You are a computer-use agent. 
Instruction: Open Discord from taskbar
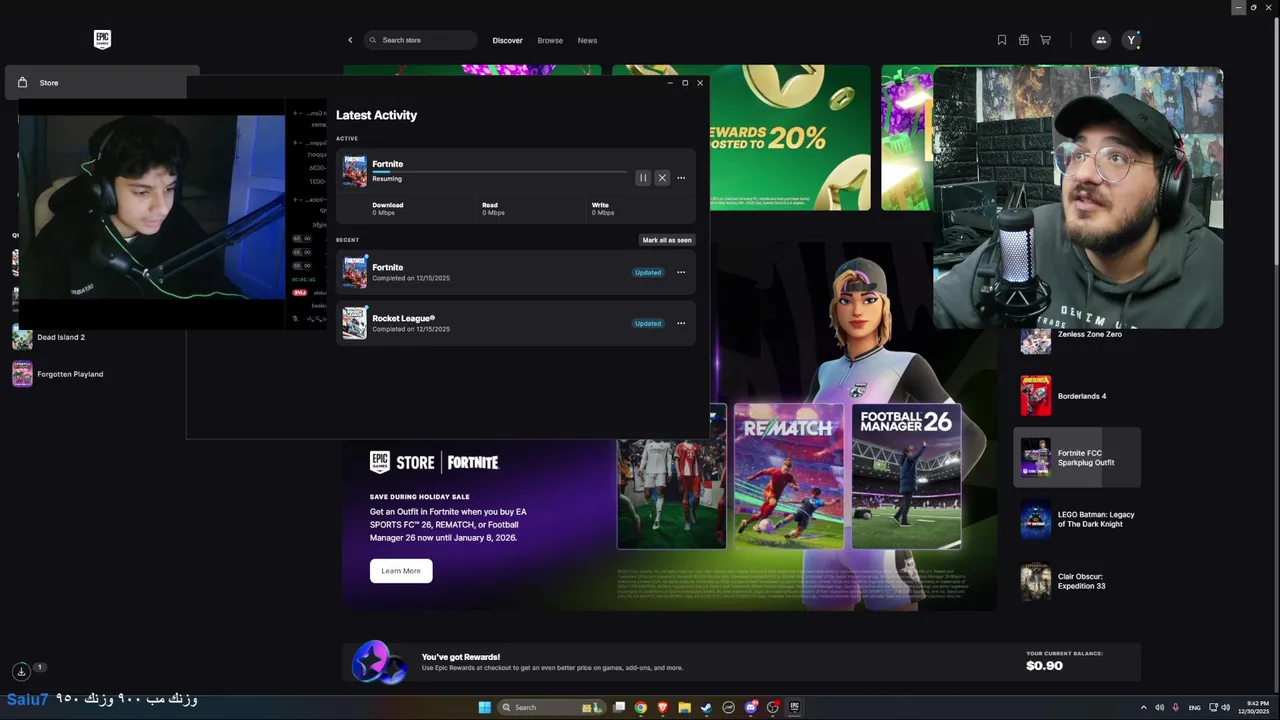[751, 707]
